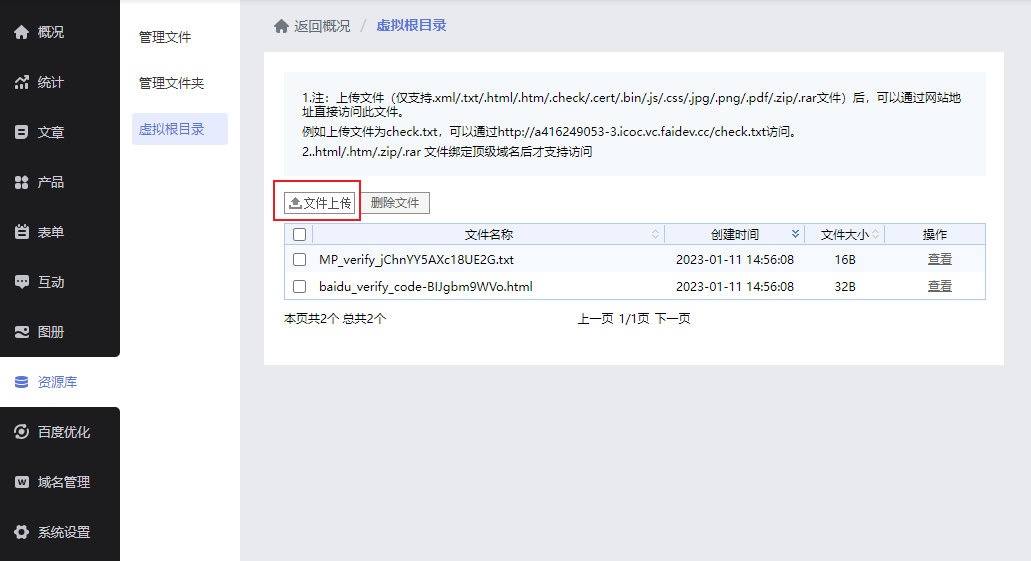Click the chat bubble icon beside 互动
Image resolution: width=1031 pixels, height=561 pixels.
point(22,282)
